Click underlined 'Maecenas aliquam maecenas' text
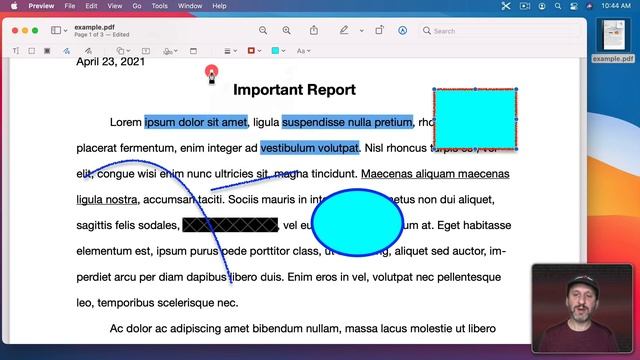 pyautogui.click(x=435, y=174)
